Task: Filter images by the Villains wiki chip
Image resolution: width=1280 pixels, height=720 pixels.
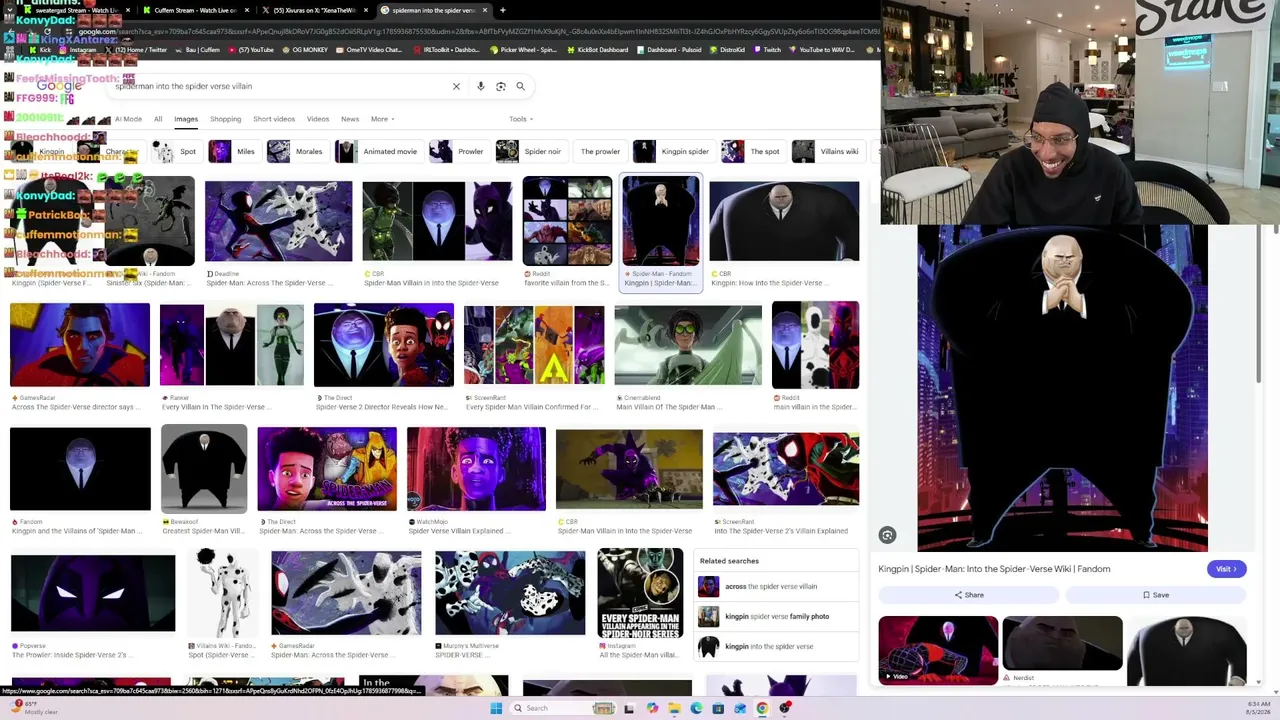Action: pos(826,152)
